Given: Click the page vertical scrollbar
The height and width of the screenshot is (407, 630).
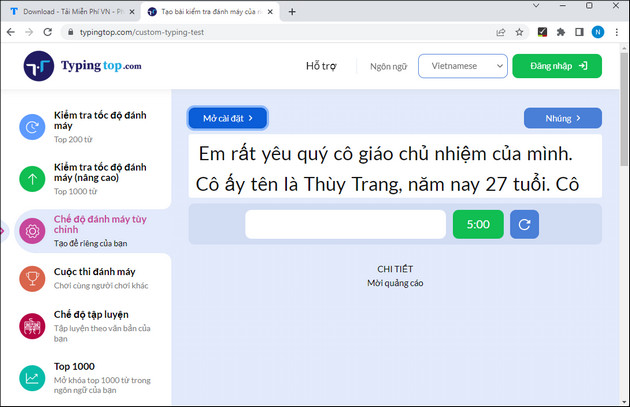Looking at the screenshot, I should 624,108.
